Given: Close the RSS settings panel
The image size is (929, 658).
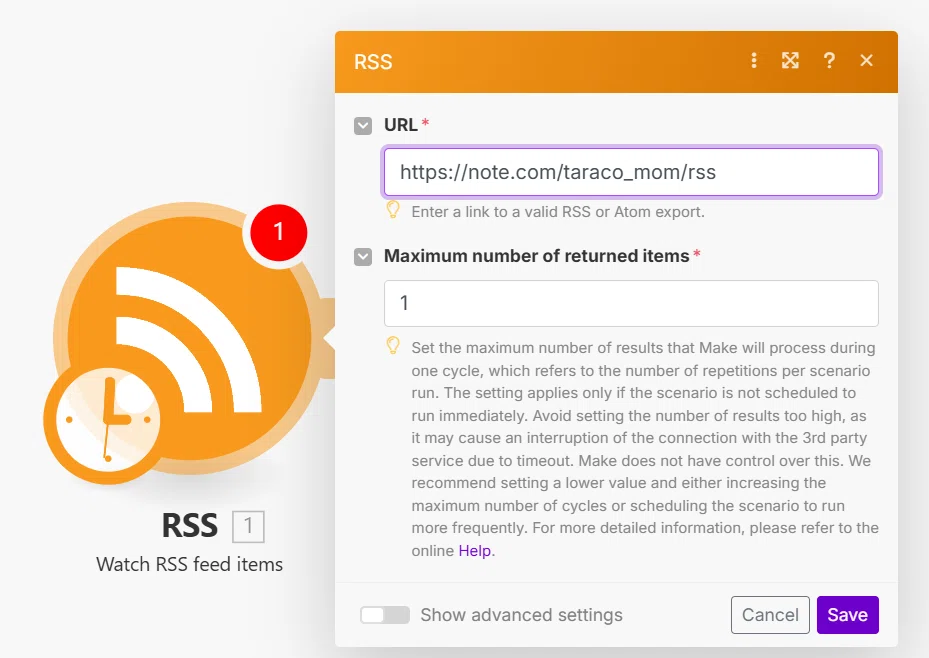Looking at the screenshot, I should pos(866,60).
